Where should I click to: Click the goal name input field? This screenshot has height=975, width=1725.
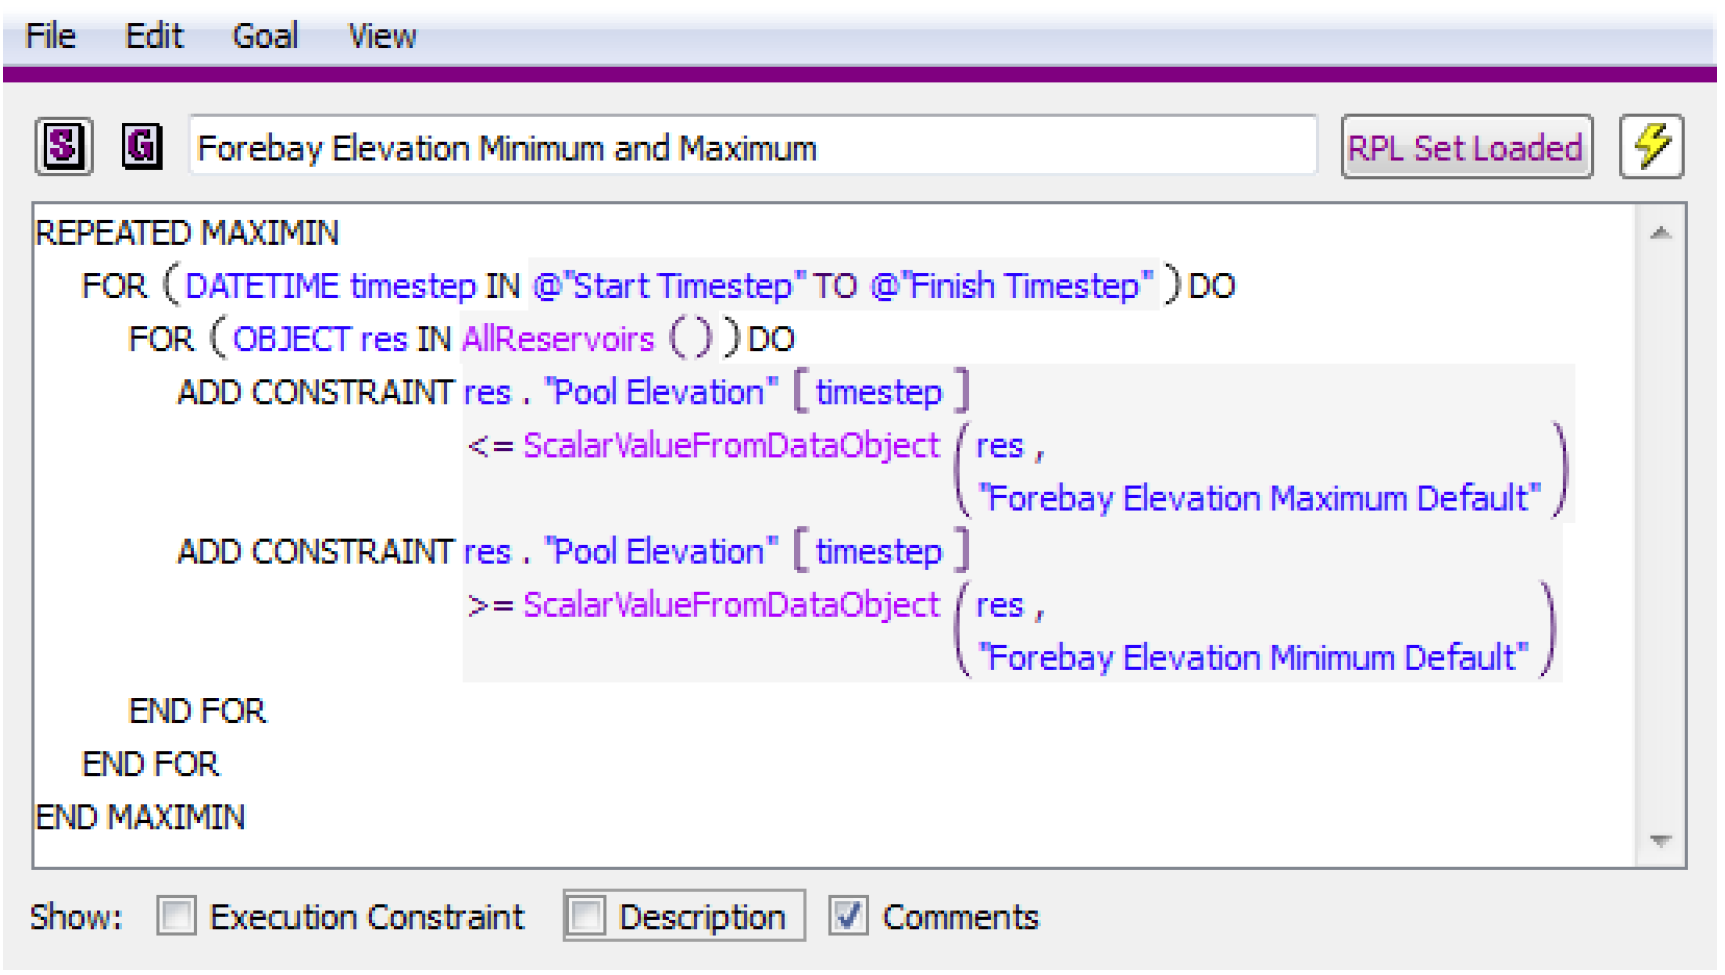(x=752, y=148)
